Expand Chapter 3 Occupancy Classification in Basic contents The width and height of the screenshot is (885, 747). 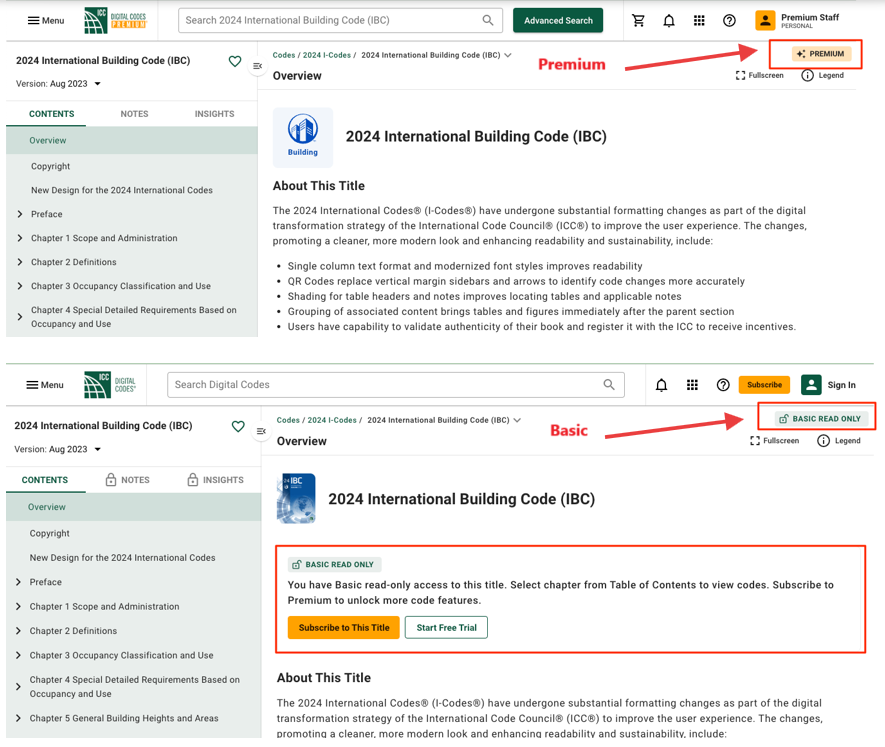[x=18, y=655]
